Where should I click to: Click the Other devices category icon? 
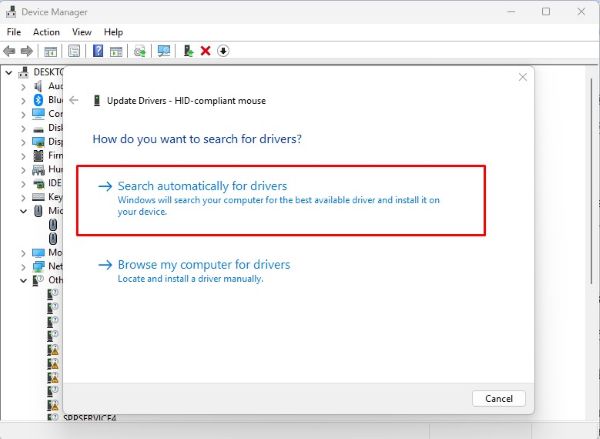38,281
